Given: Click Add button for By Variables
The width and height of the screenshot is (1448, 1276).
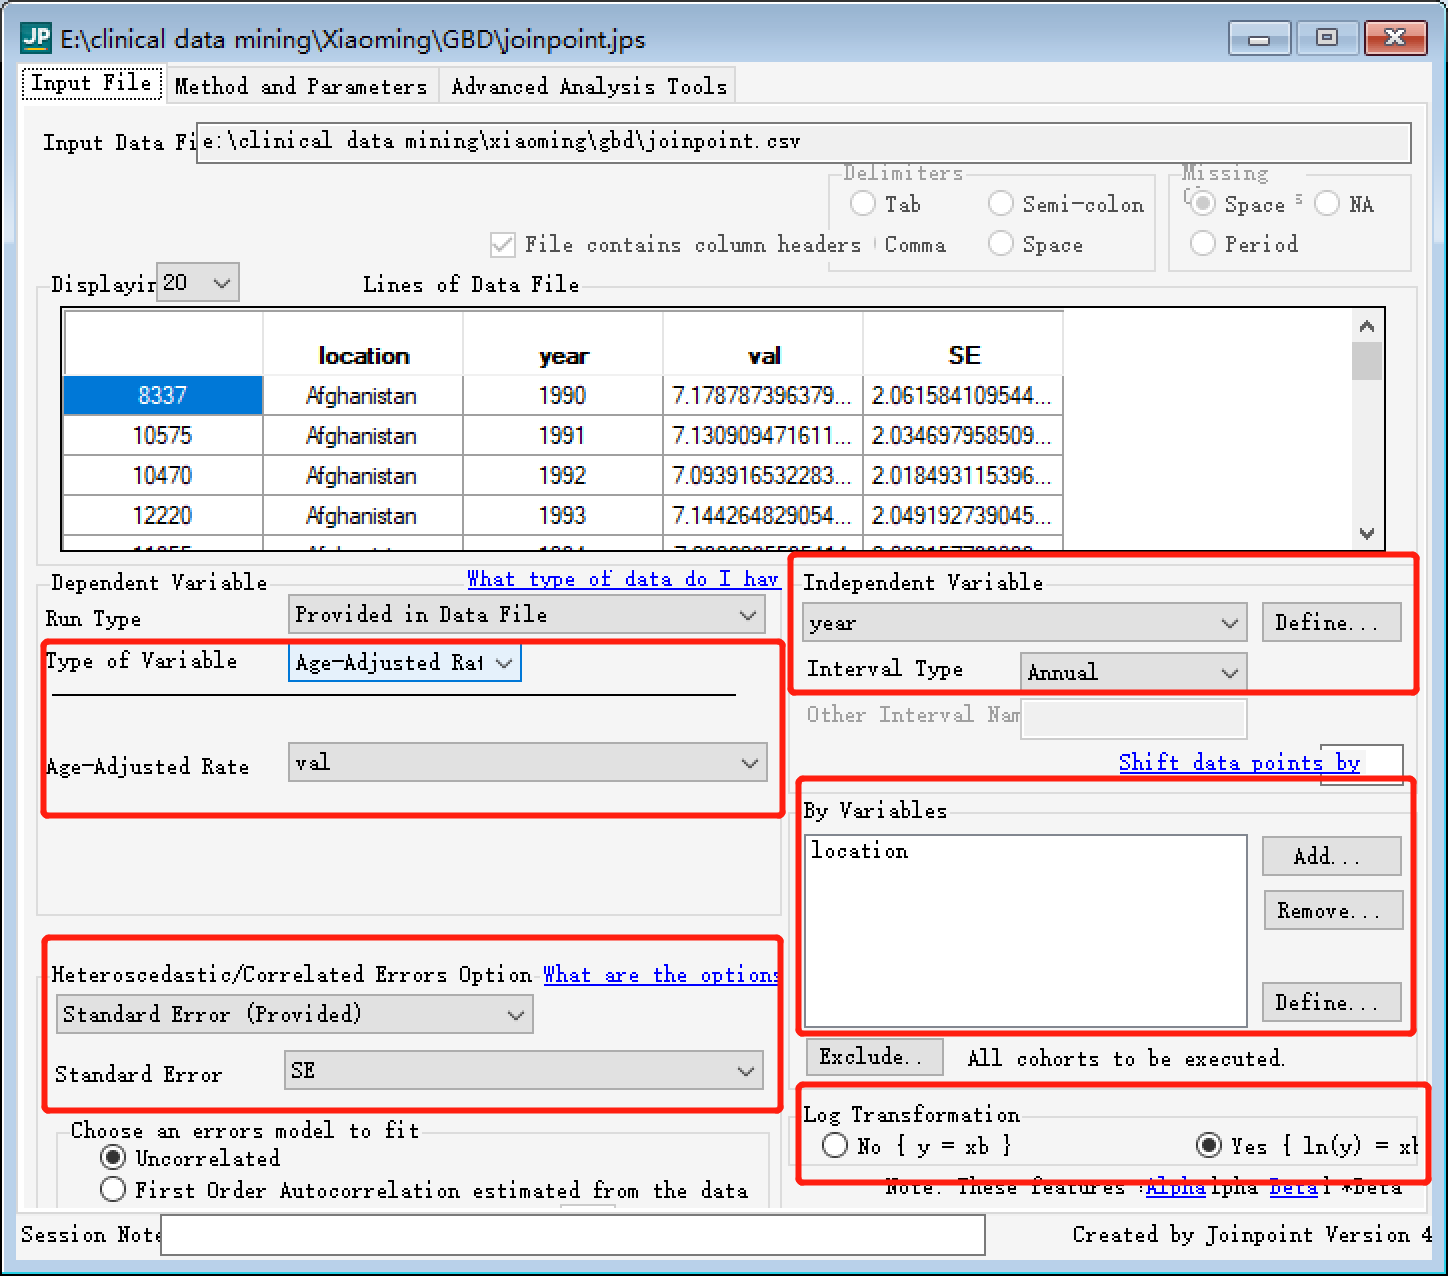Looking at the screenshot, I should 1331,856.
